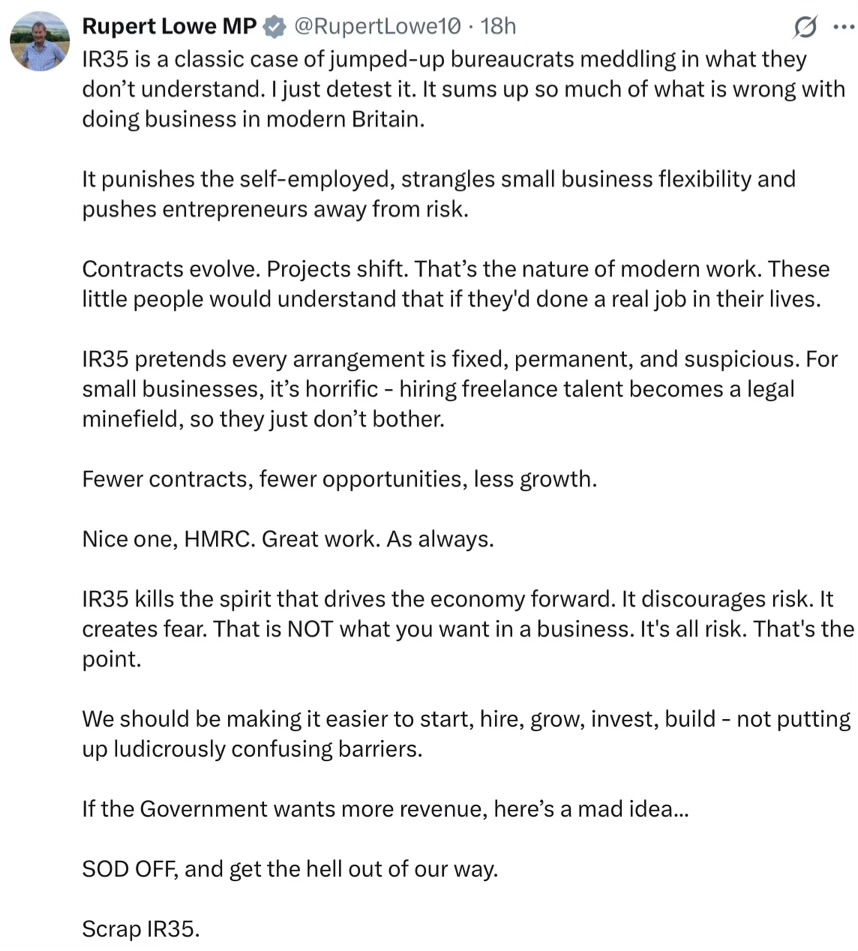Click the line 'IR35 is a classic case'
858x951 pixels.
point(444,59)
